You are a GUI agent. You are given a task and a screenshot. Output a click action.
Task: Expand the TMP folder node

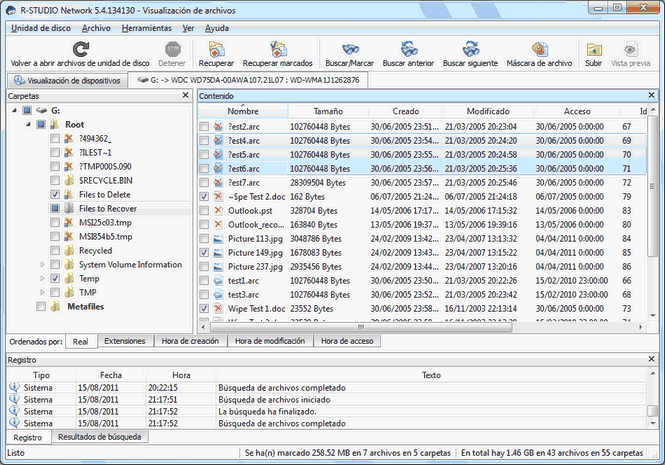[42, 293]
